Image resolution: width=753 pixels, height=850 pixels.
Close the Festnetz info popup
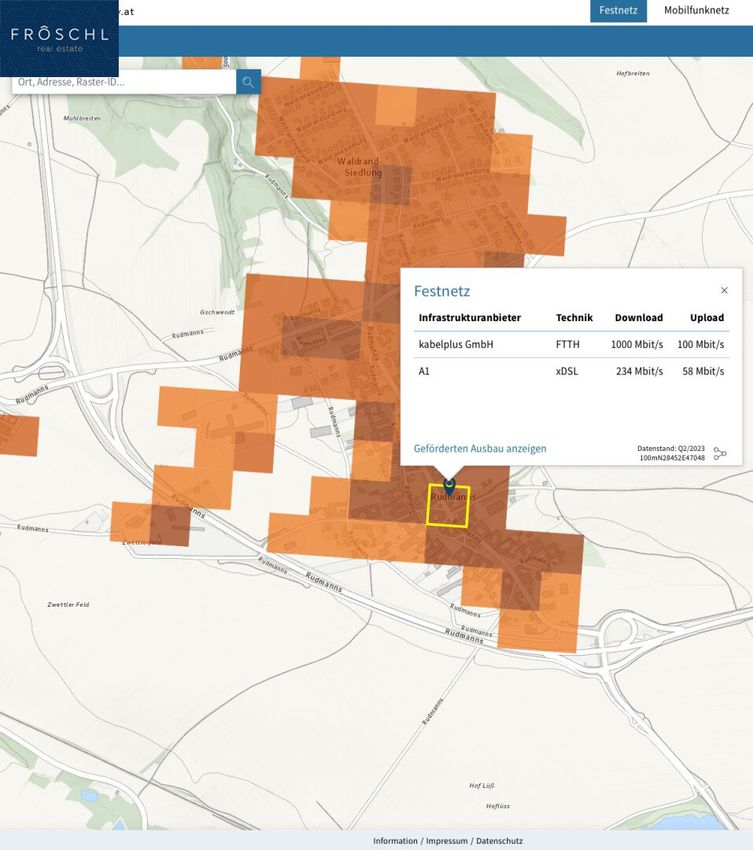point(724,291)
